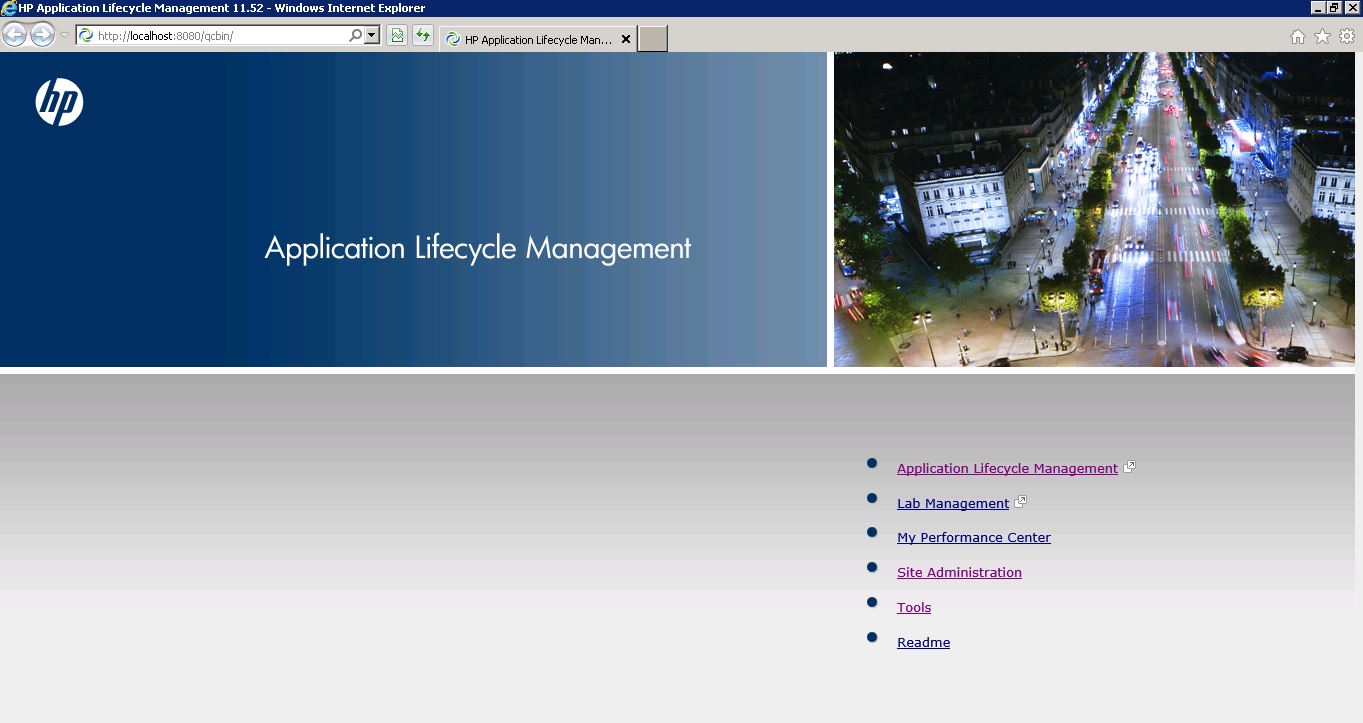Click the Internet Explorer icon in the title bar
Viewport: 1363px width, 723px height.
9,8
